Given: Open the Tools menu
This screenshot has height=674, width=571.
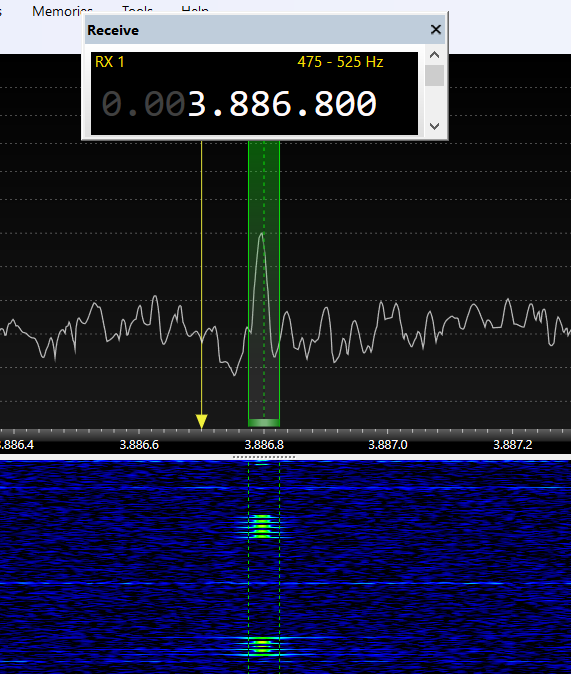Looking at the screenshot, I should pos(137,9).
